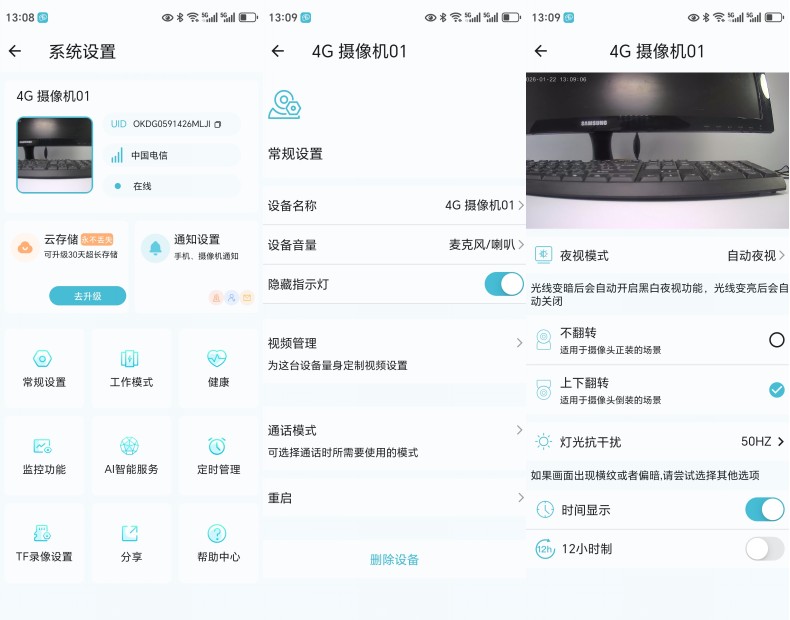The image size is (790, 620).
Task: Tap 可选择通话时所需要使用的模式 description
Action: (x=343, y=453)
